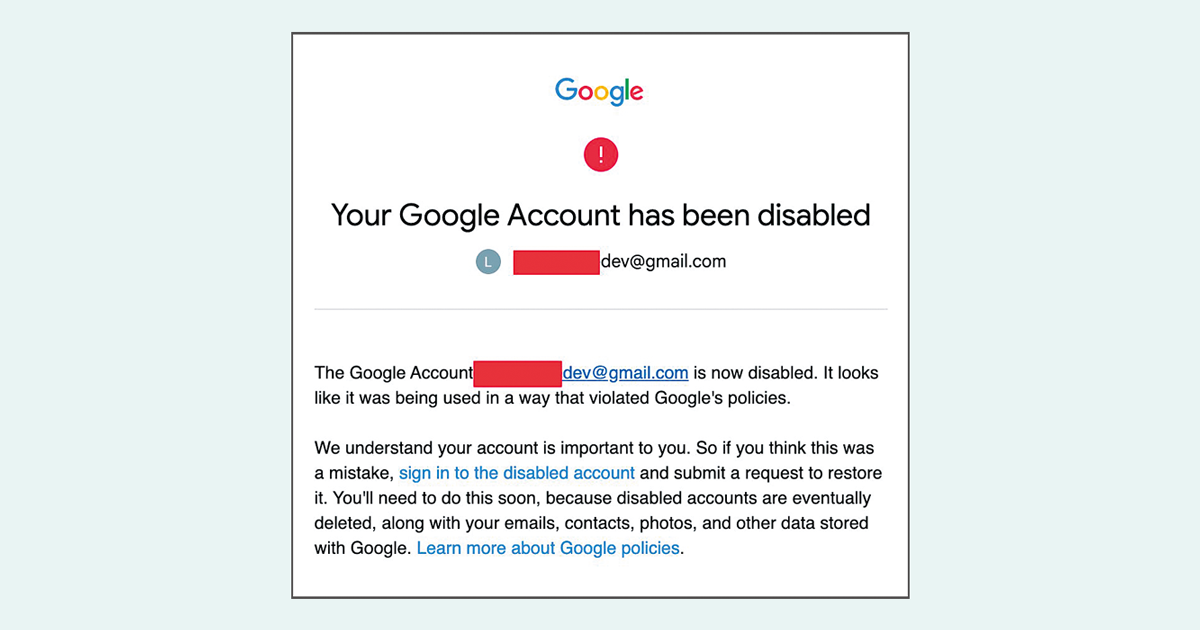
Task: Click the blue "G" in Google logo
Action: tap(566, 89)
